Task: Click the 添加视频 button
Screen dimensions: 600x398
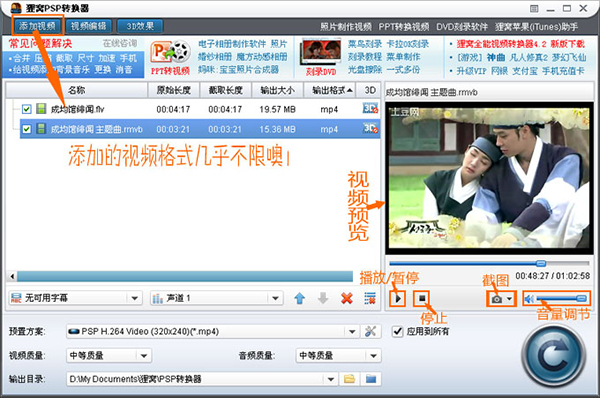Action: click(x=38, y=26)
